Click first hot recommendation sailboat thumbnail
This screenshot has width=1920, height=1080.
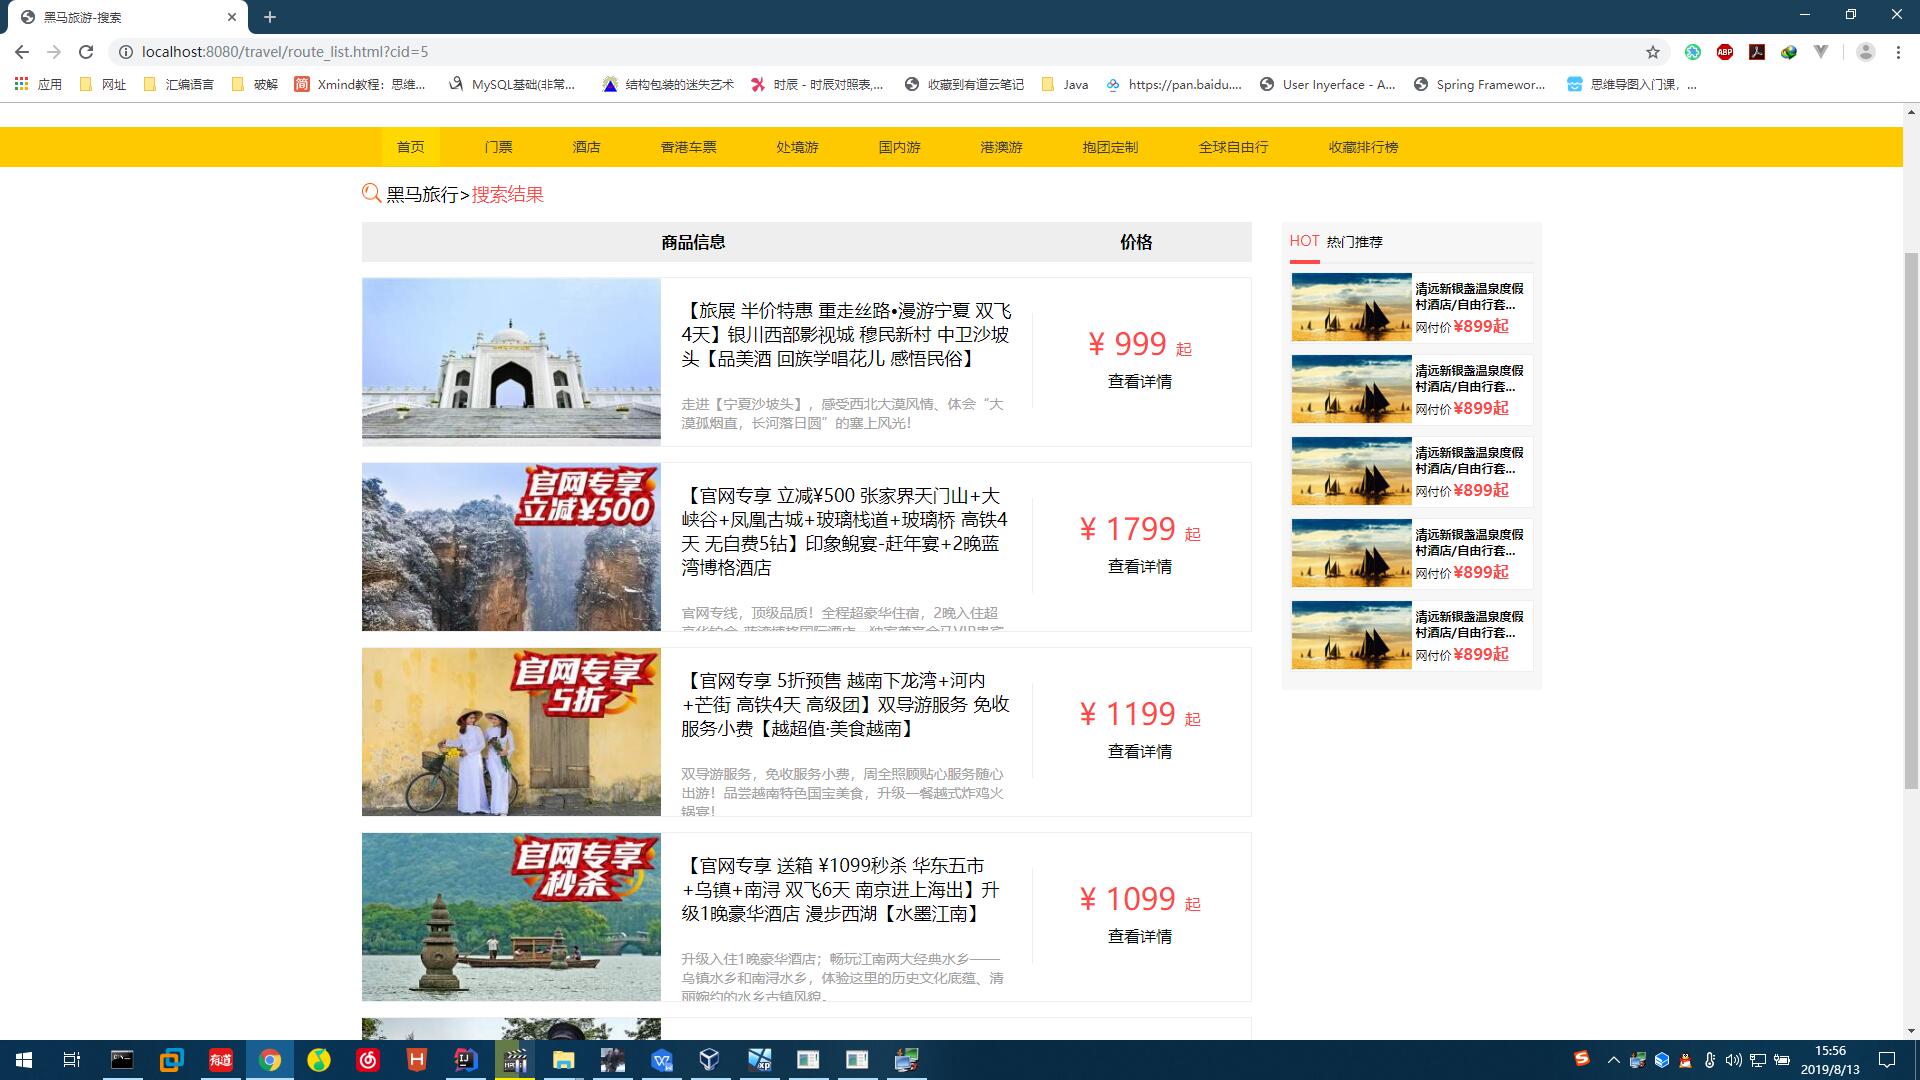click(x=1351, y=307)
